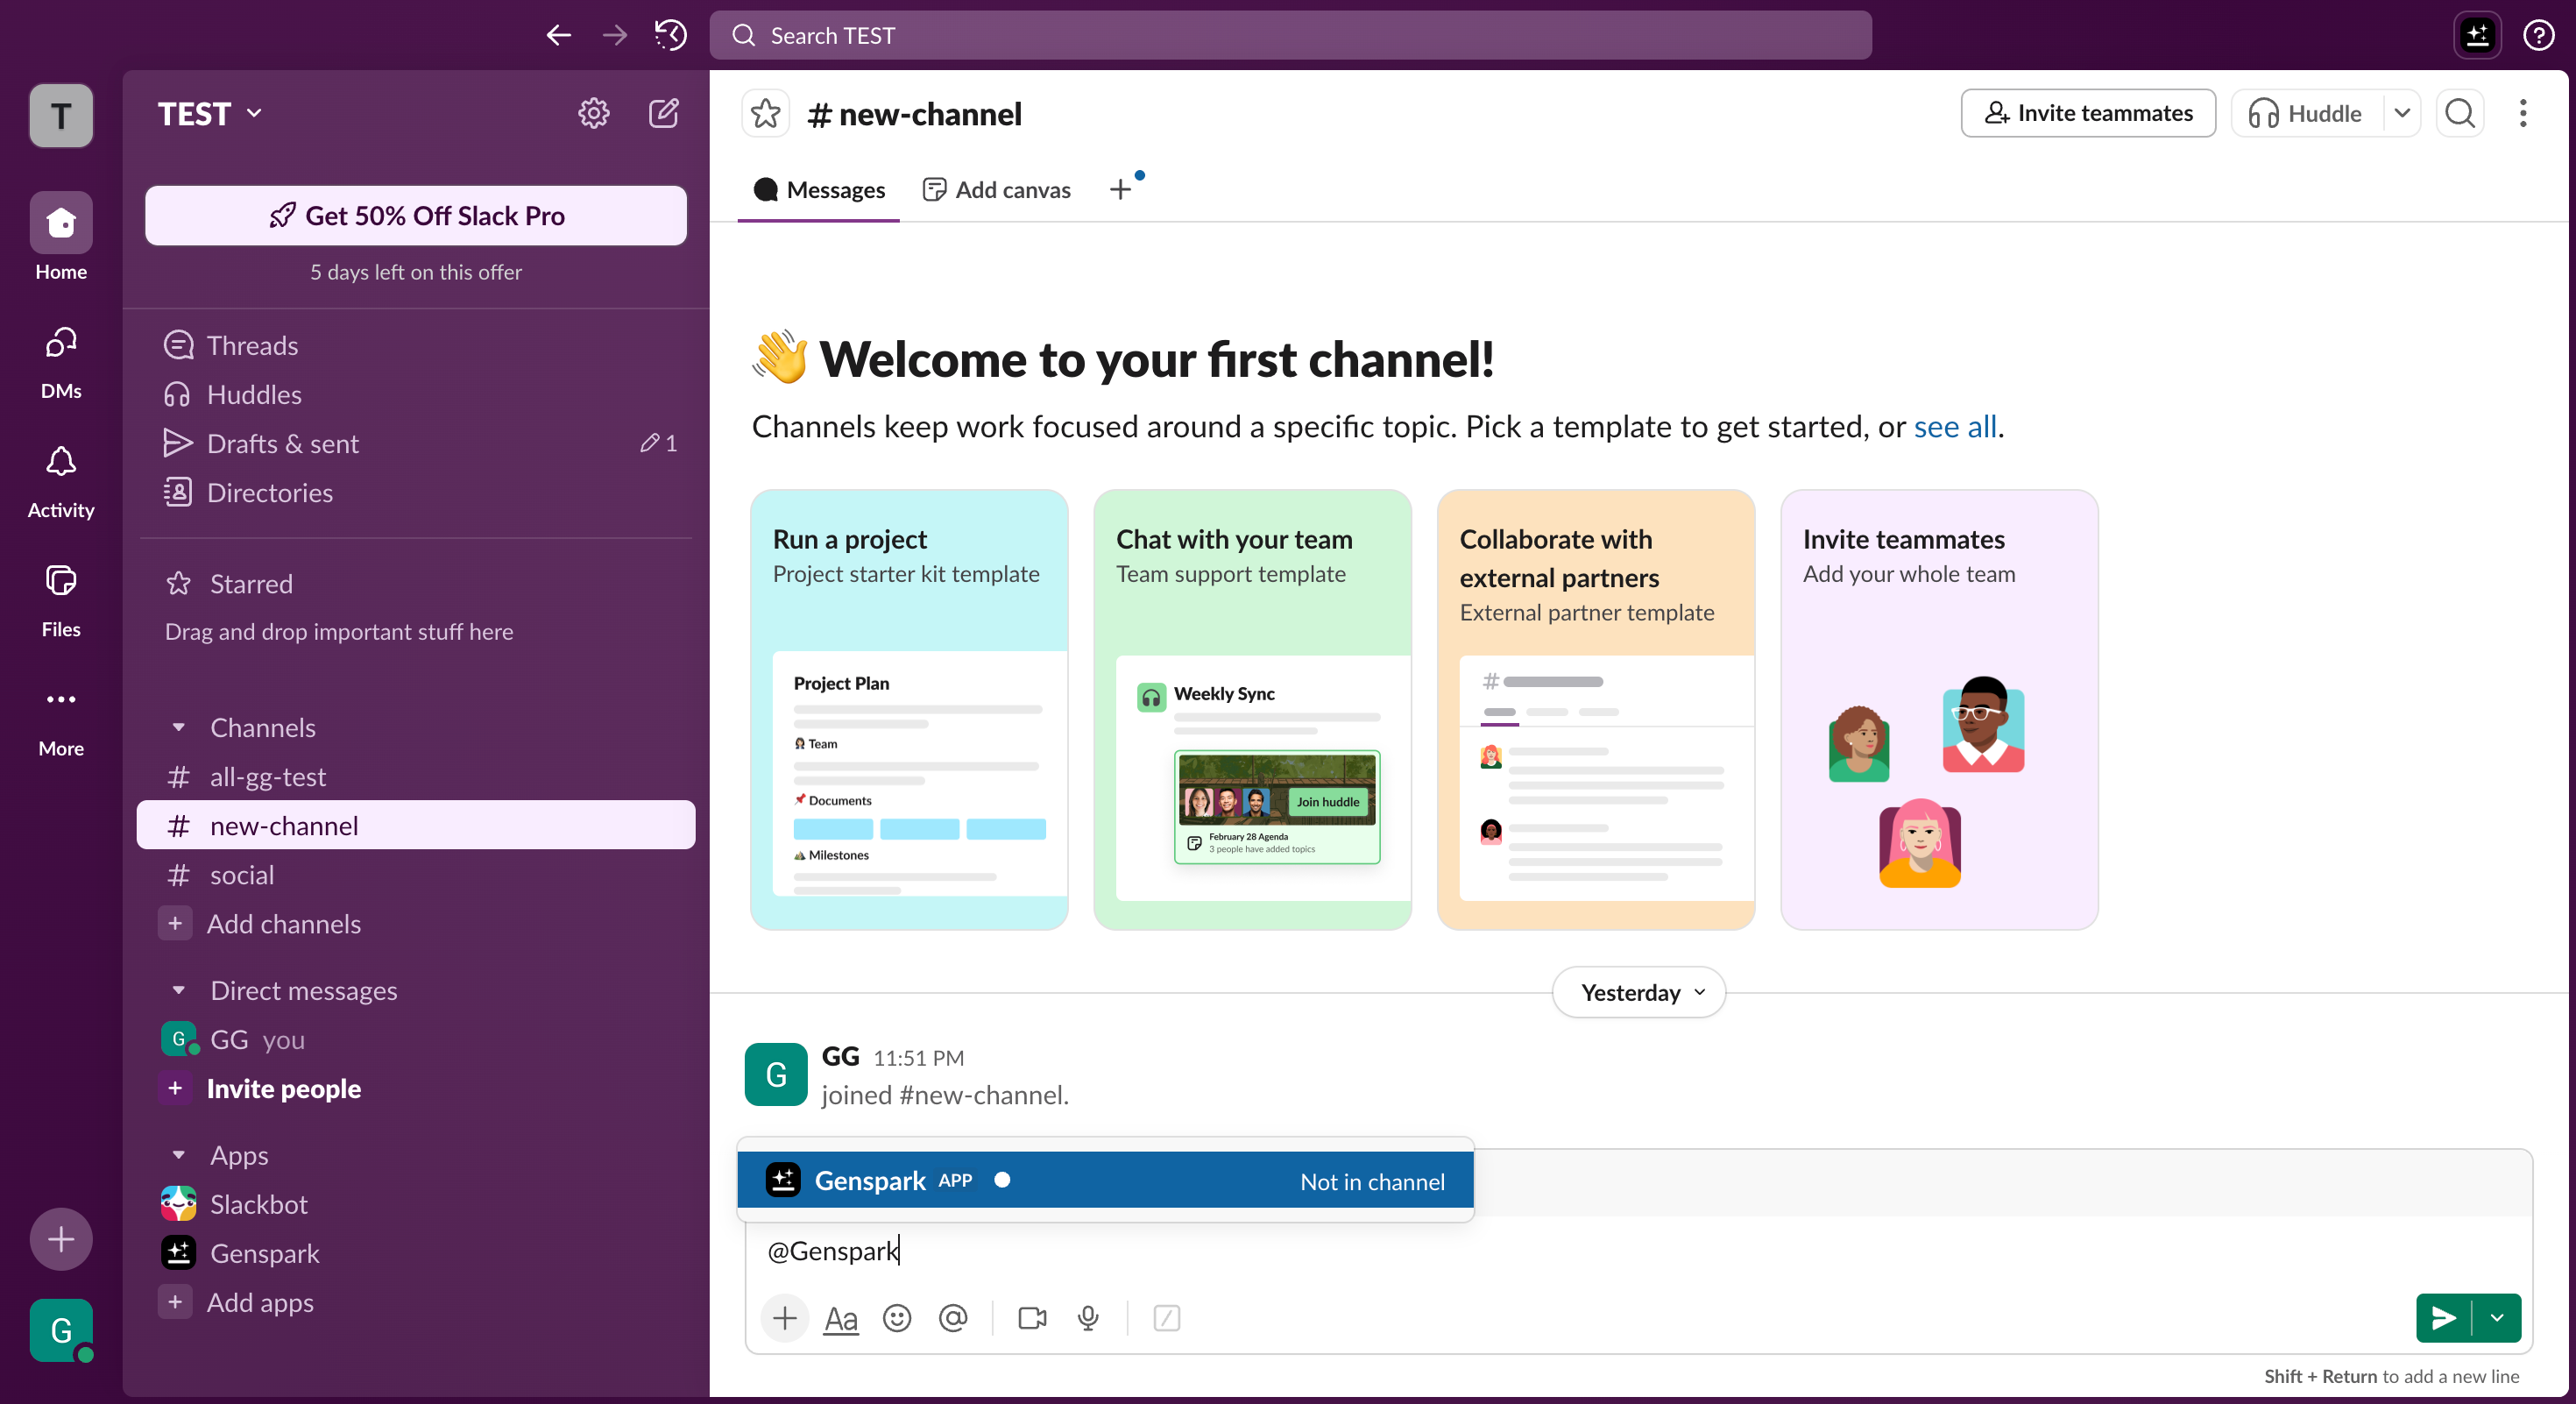Record a video clip

pos(1032,1318)
